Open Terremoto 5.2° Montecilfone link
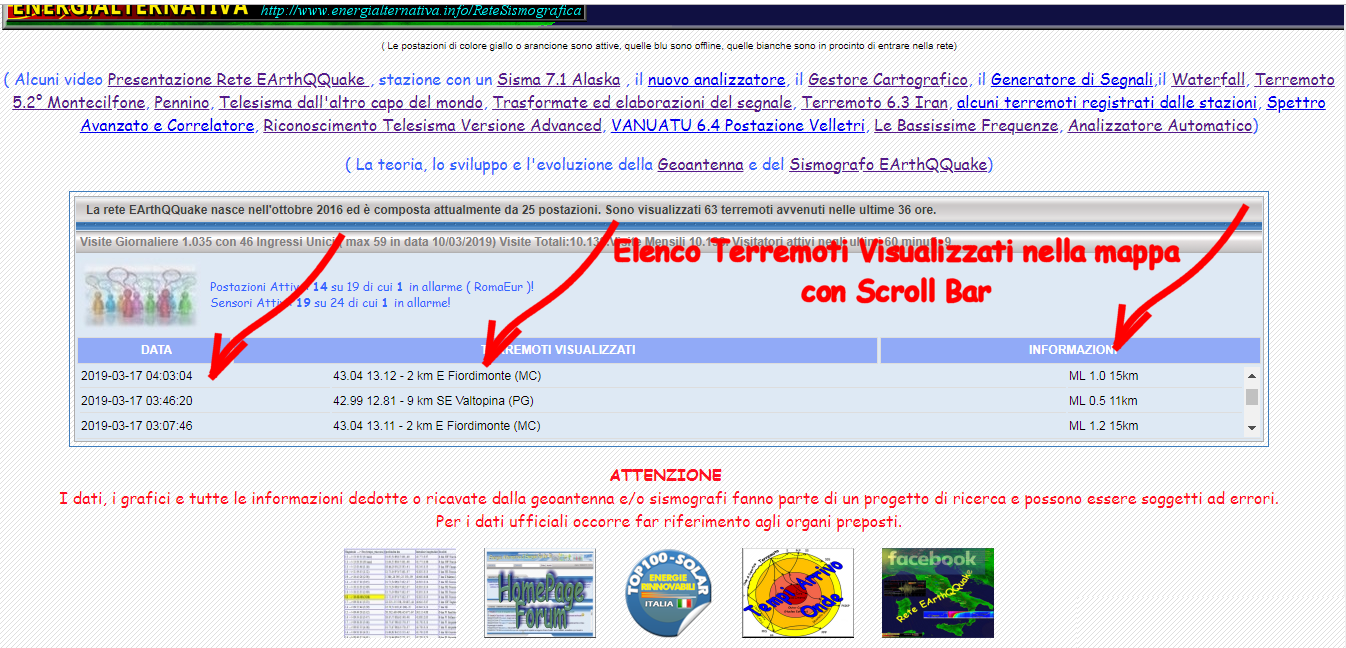 [79, 102]
